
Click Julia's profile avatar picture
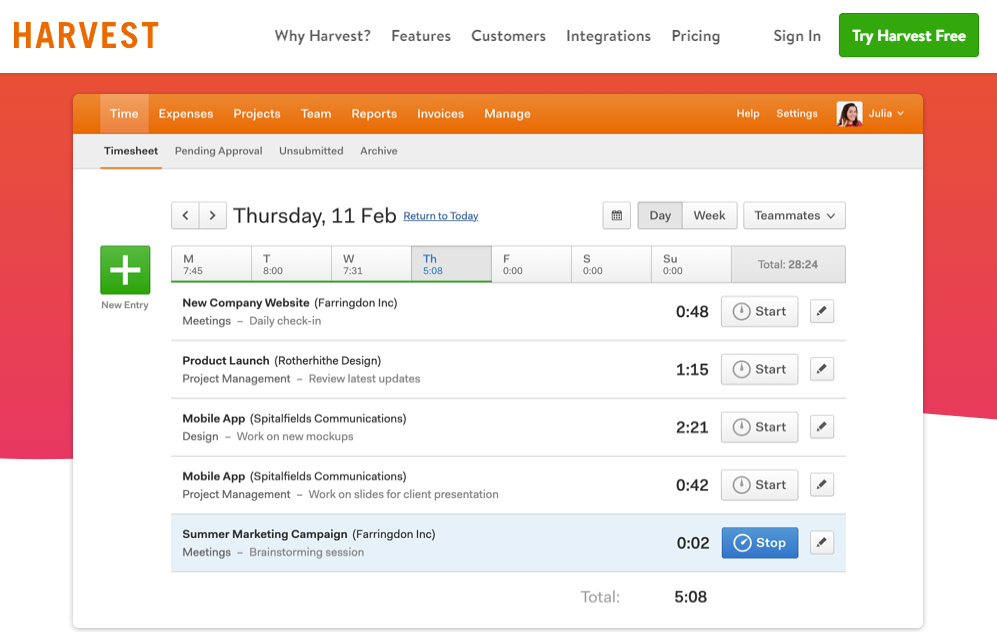click(849, 114)
